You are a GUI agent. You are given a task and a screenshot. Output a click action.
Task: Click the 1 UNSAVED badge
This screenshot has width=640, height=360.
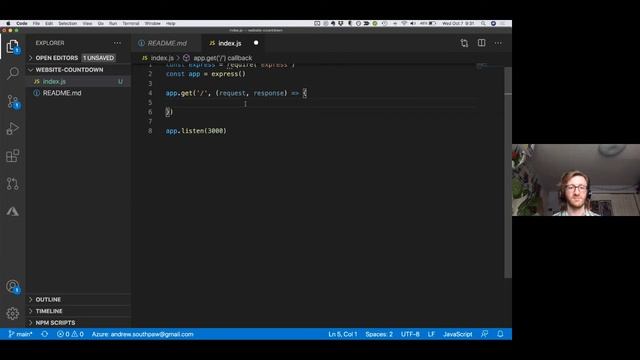(99, 58)
